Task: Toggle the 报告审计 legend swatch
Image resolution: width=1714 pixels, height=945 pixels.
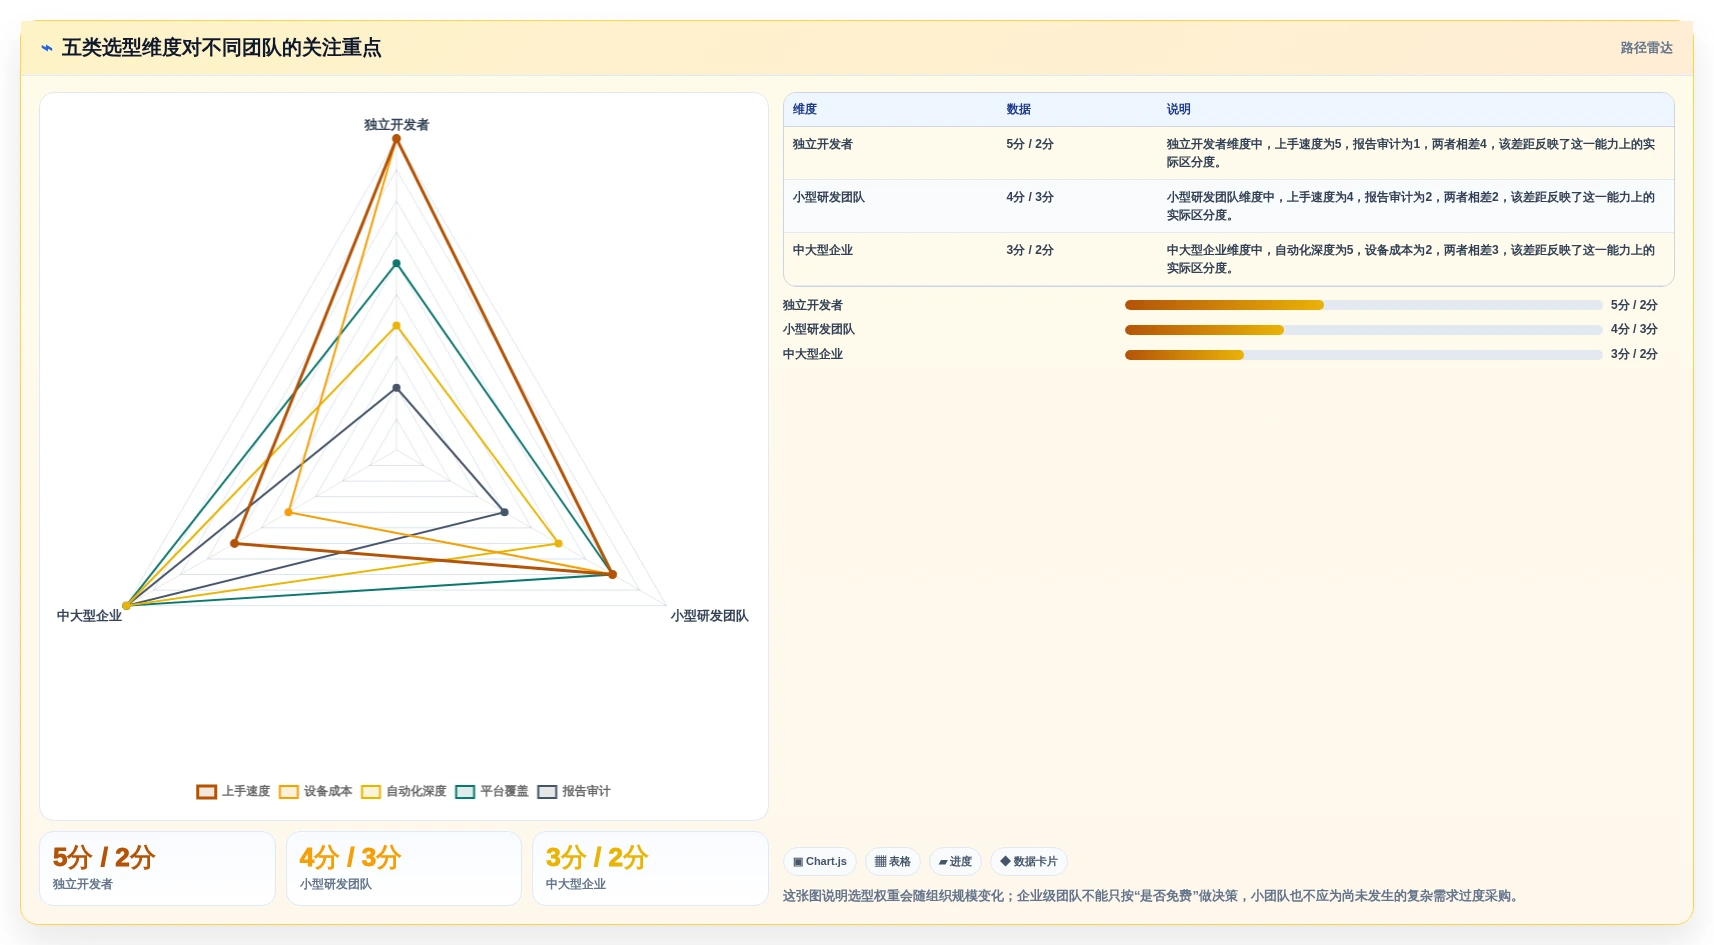Action: pyautogui.click(x=547, y=792)
